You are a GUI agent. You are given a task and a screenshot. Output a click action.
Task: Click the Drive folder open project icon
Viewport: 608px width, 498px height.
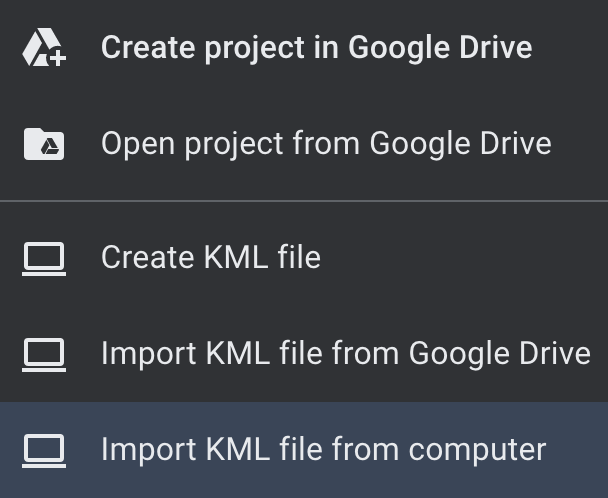point(44,144)
